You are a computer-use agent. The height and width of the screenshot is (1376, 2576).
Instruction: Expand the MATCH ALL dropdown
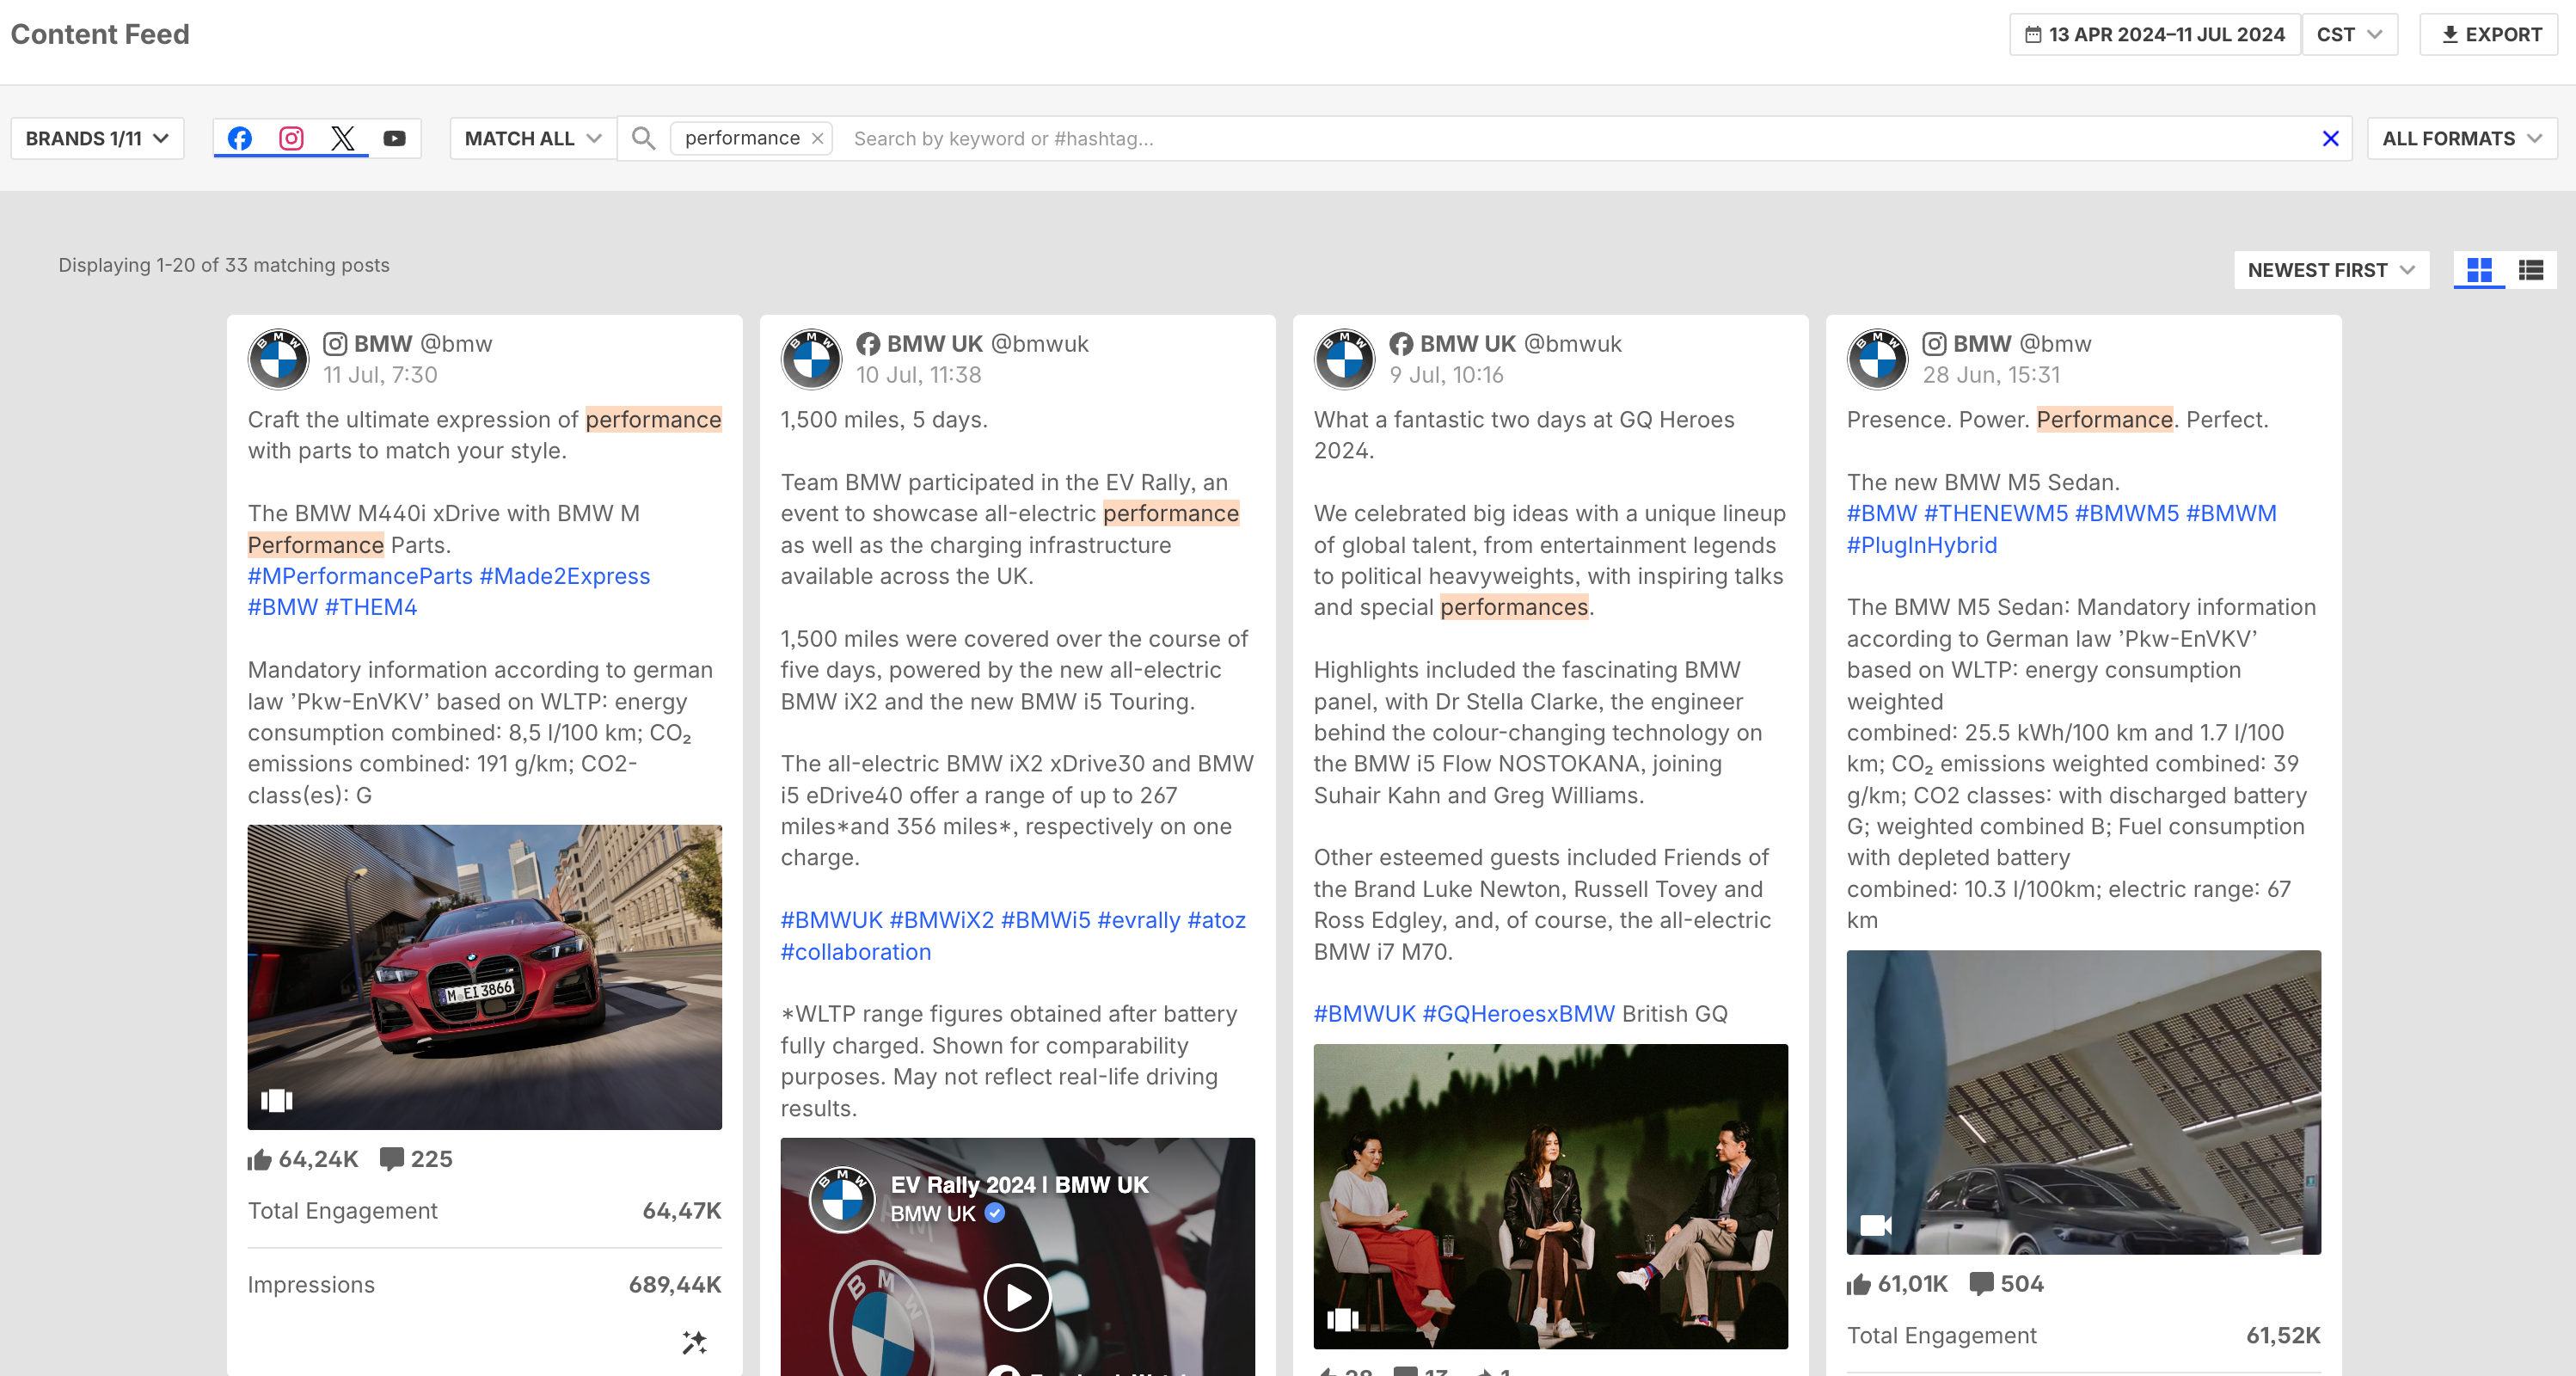tap(532, 138)
